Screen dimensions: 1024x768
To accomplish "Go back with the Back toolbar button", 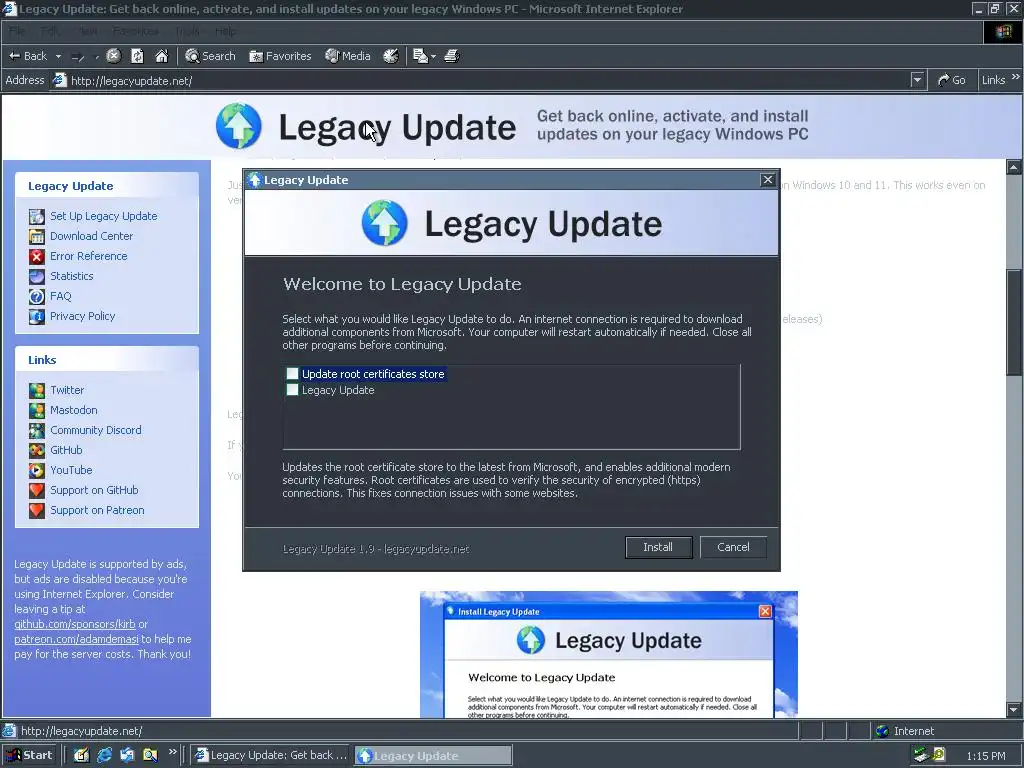I will (27, 56).
